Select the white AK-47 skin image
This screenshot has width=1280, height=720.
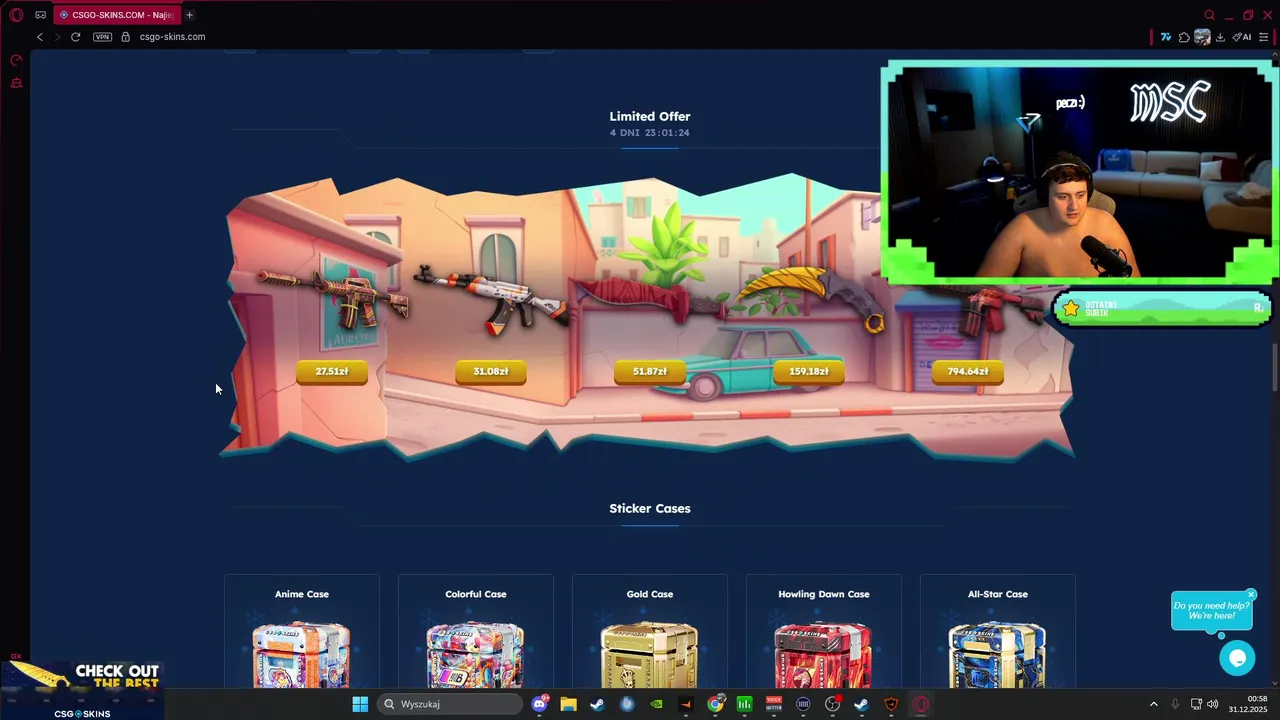490,300
